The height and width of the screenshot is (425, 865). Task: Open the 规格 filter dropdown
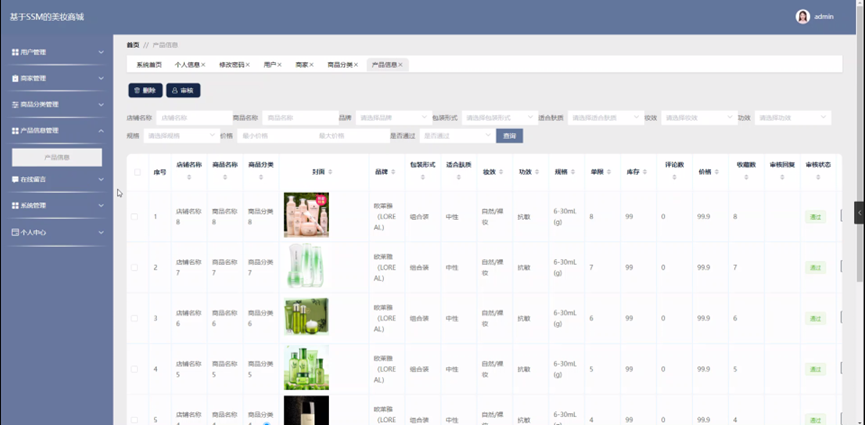point(181,135)
